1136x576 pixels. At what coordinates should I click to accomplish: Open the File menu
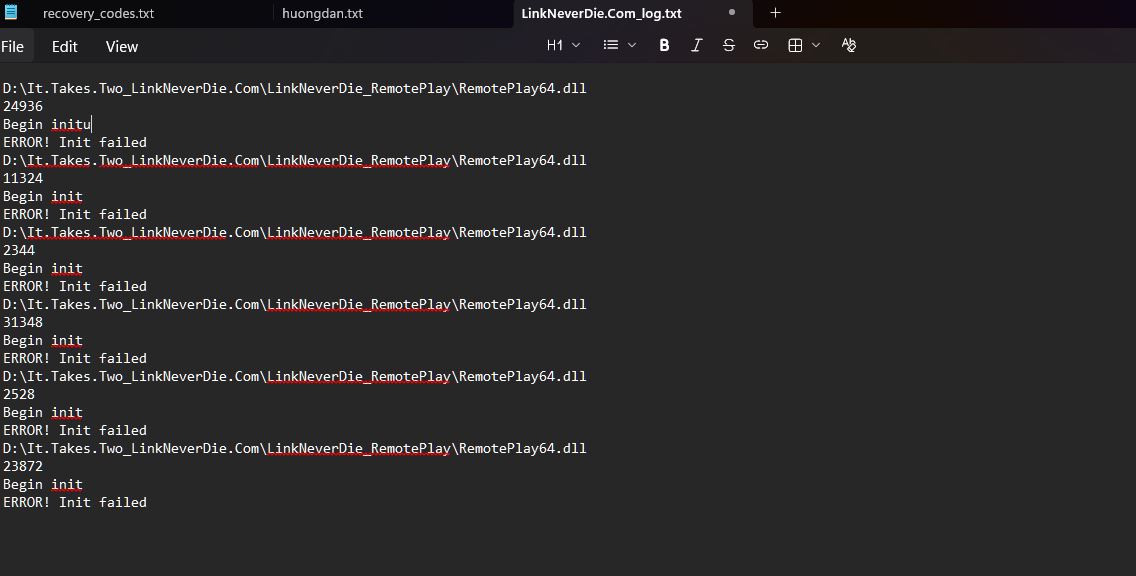[x=12, y=46]
